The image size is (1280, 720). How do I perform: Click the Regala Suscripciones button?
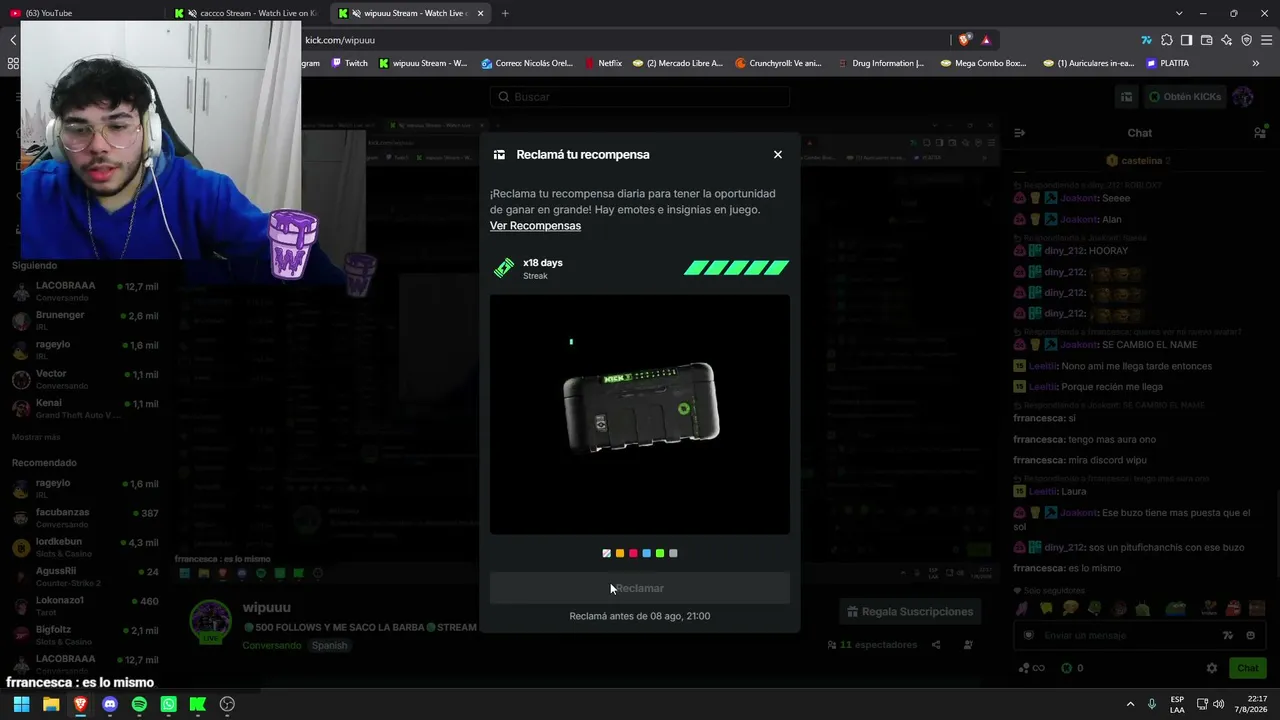point(908,612)
